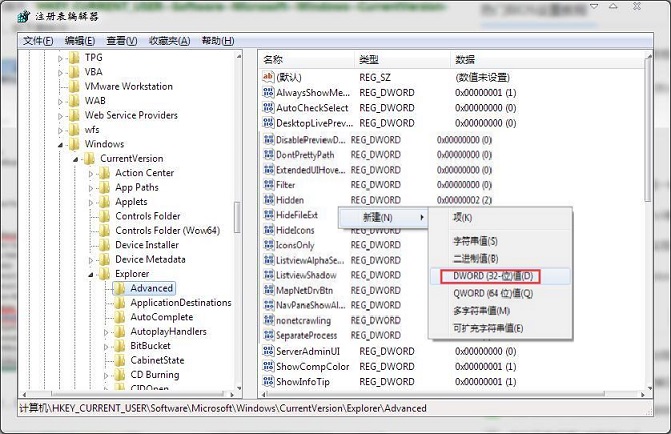This screenshot has width=671, height=434.
Task: Click the DesktopLivePrev... DWORD icon
Action: 268,123
